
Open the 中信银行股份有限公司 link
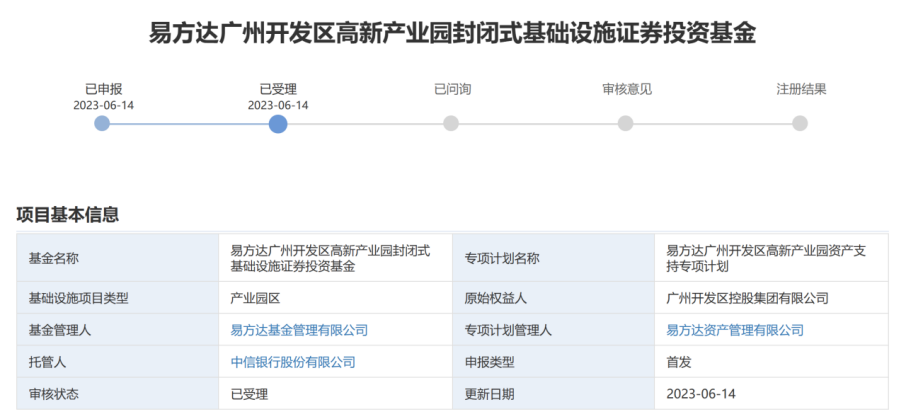click(x=293, y=362)
